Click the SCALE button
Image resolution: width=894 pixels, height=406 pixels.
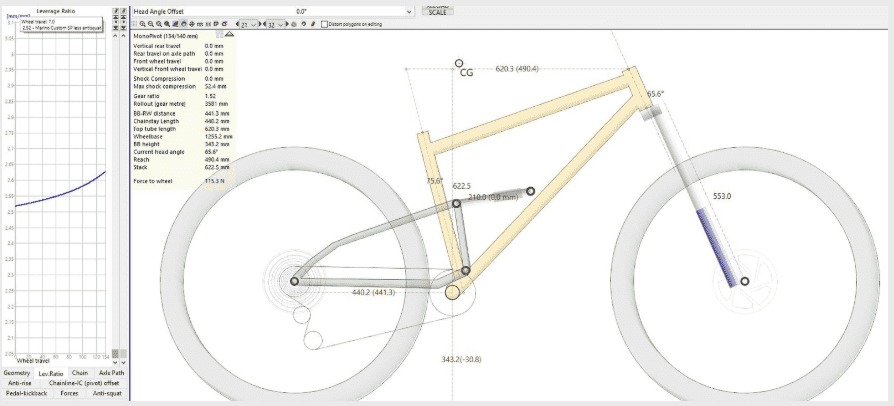point(438,12)
